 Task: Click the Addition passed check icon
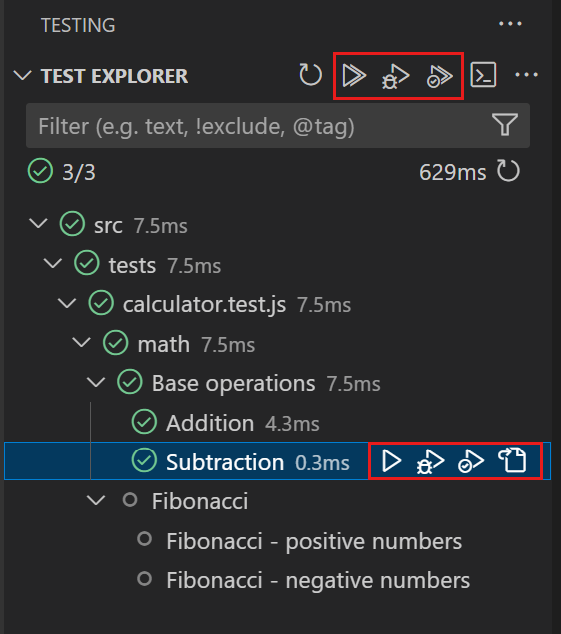(x=144, y=422)
